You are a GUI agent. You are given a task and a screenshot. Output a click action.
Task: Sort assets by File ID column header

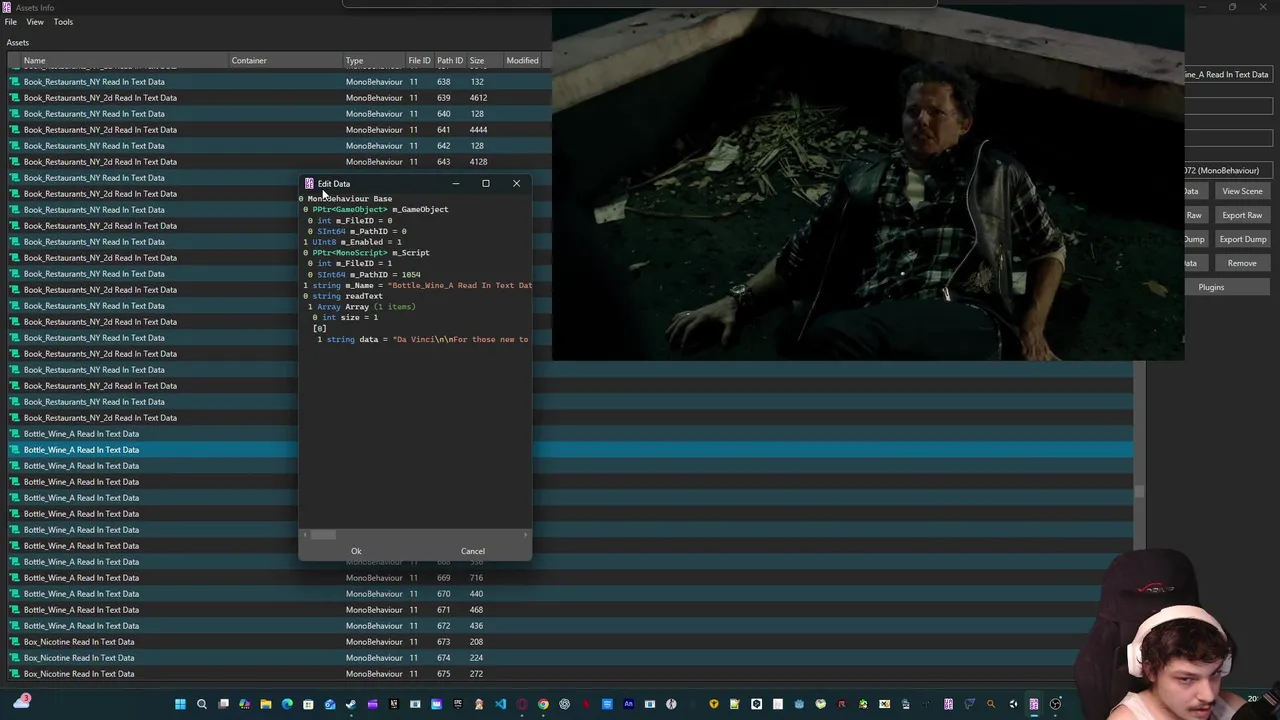419,60
